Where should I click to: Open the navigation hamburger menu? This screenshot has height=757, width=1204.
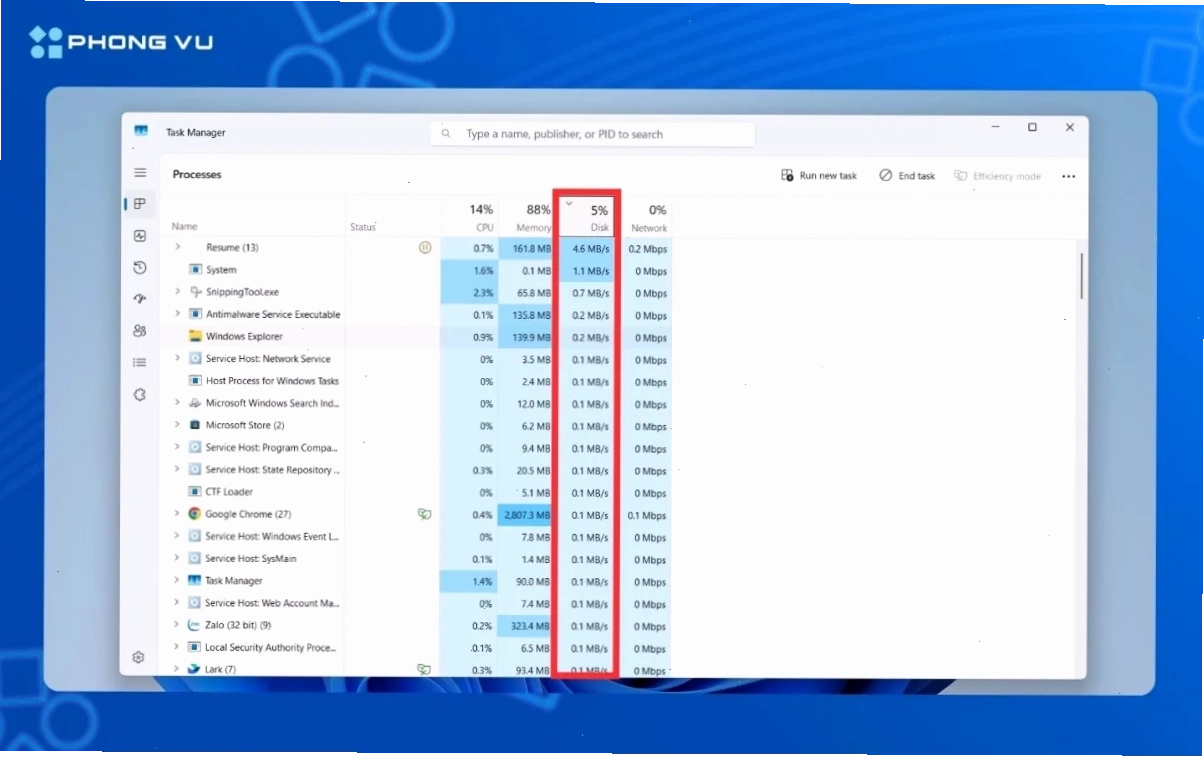(140, 173)
